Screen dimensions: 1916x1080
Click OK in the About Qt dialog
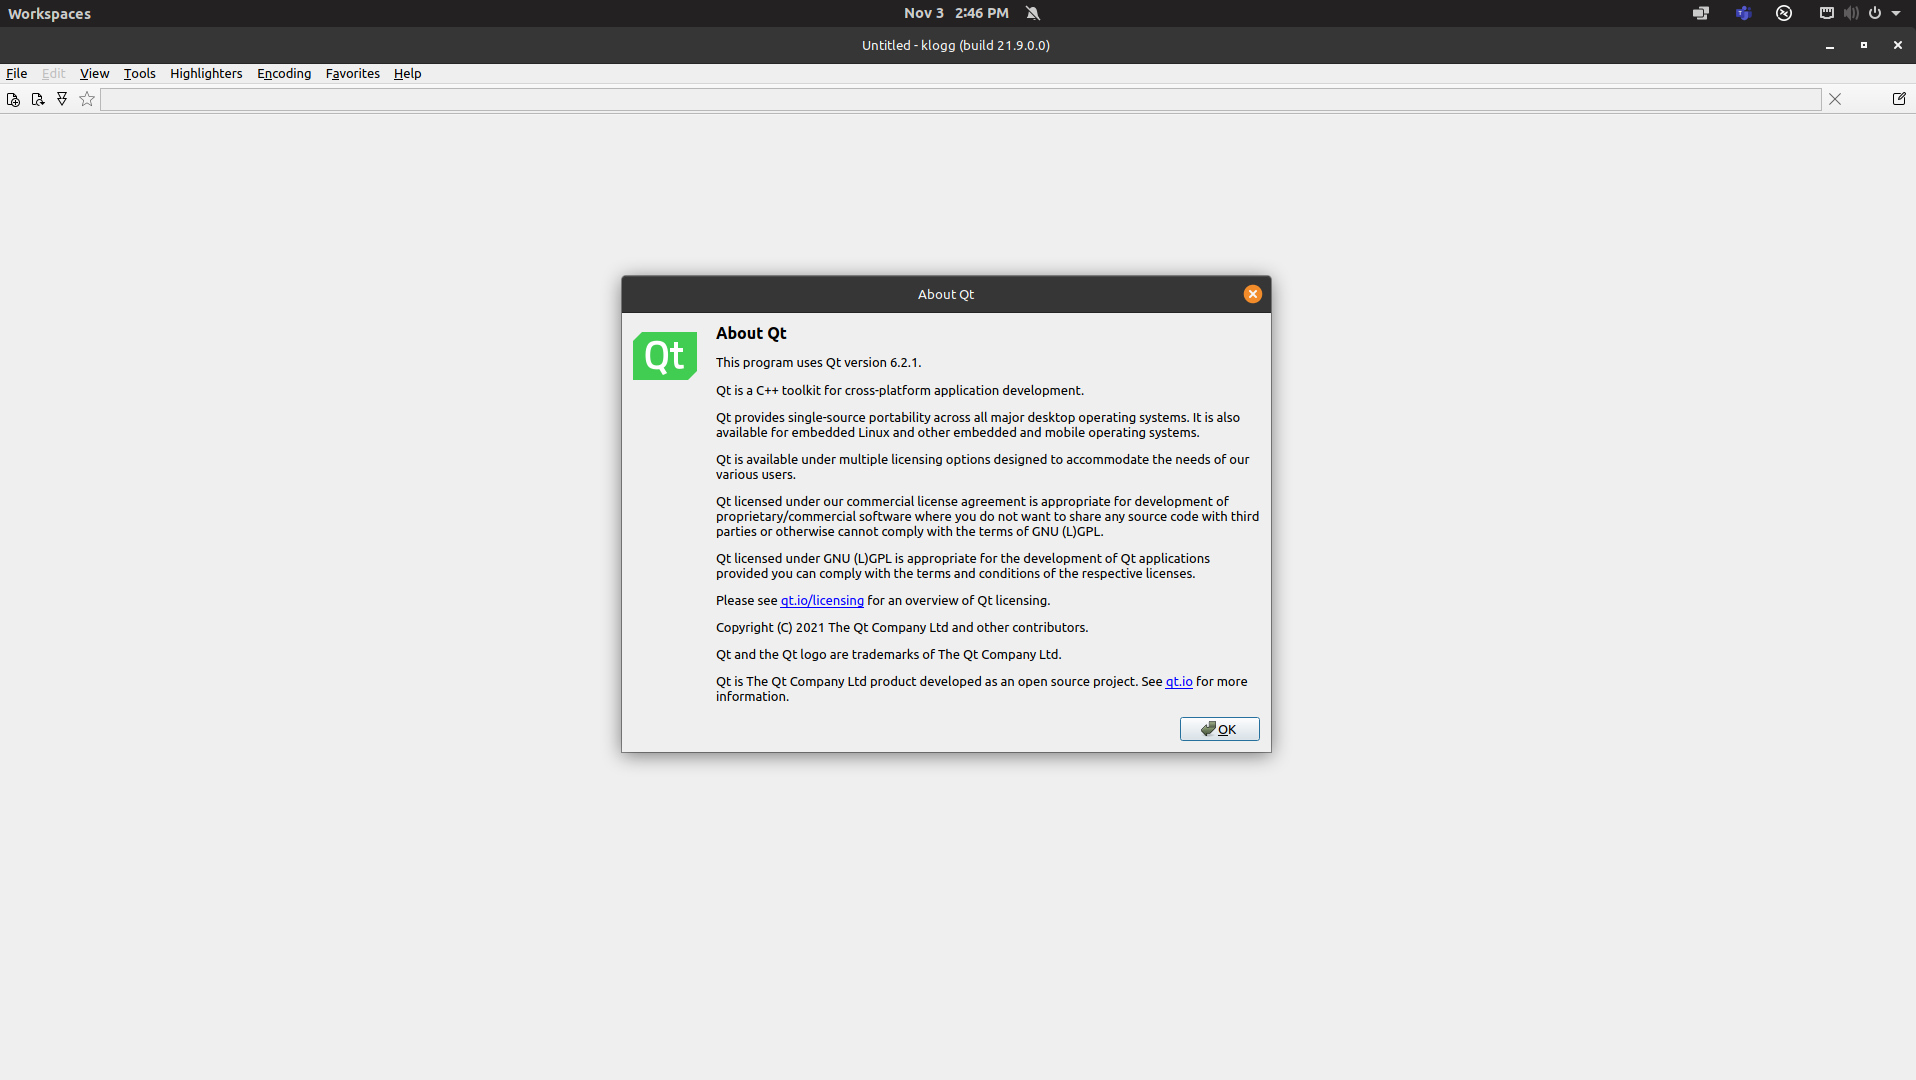(x=1219, y=729)
